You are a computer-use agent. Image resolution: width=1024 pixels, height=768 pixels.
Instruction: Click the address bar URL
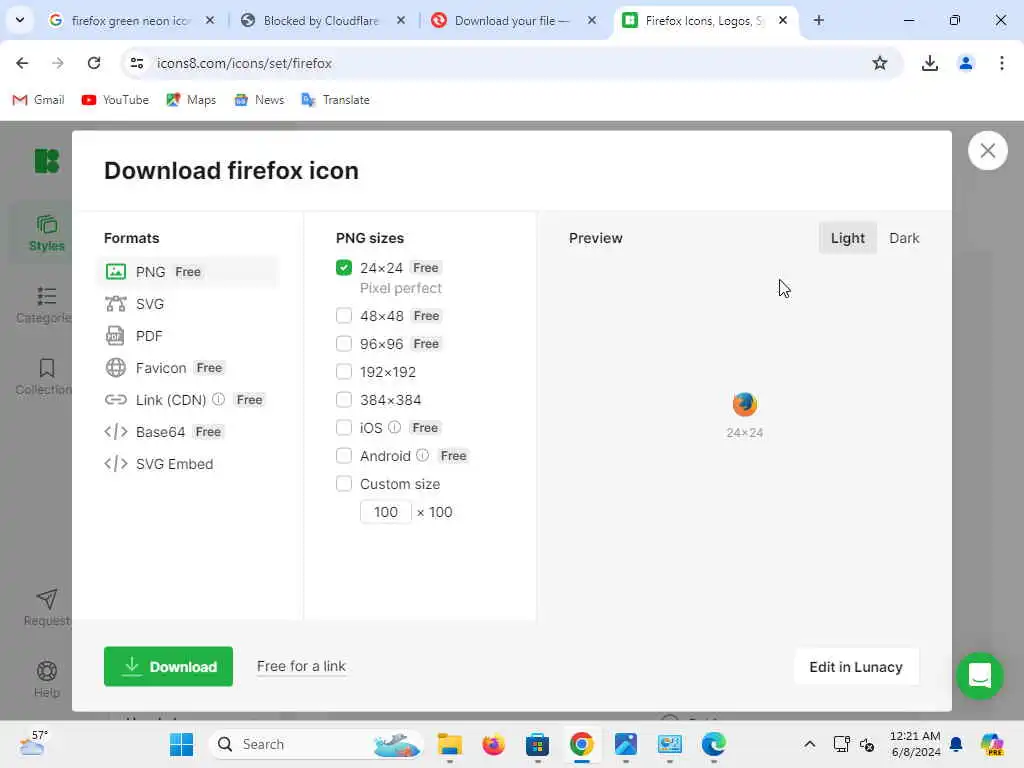click(244, 63)
